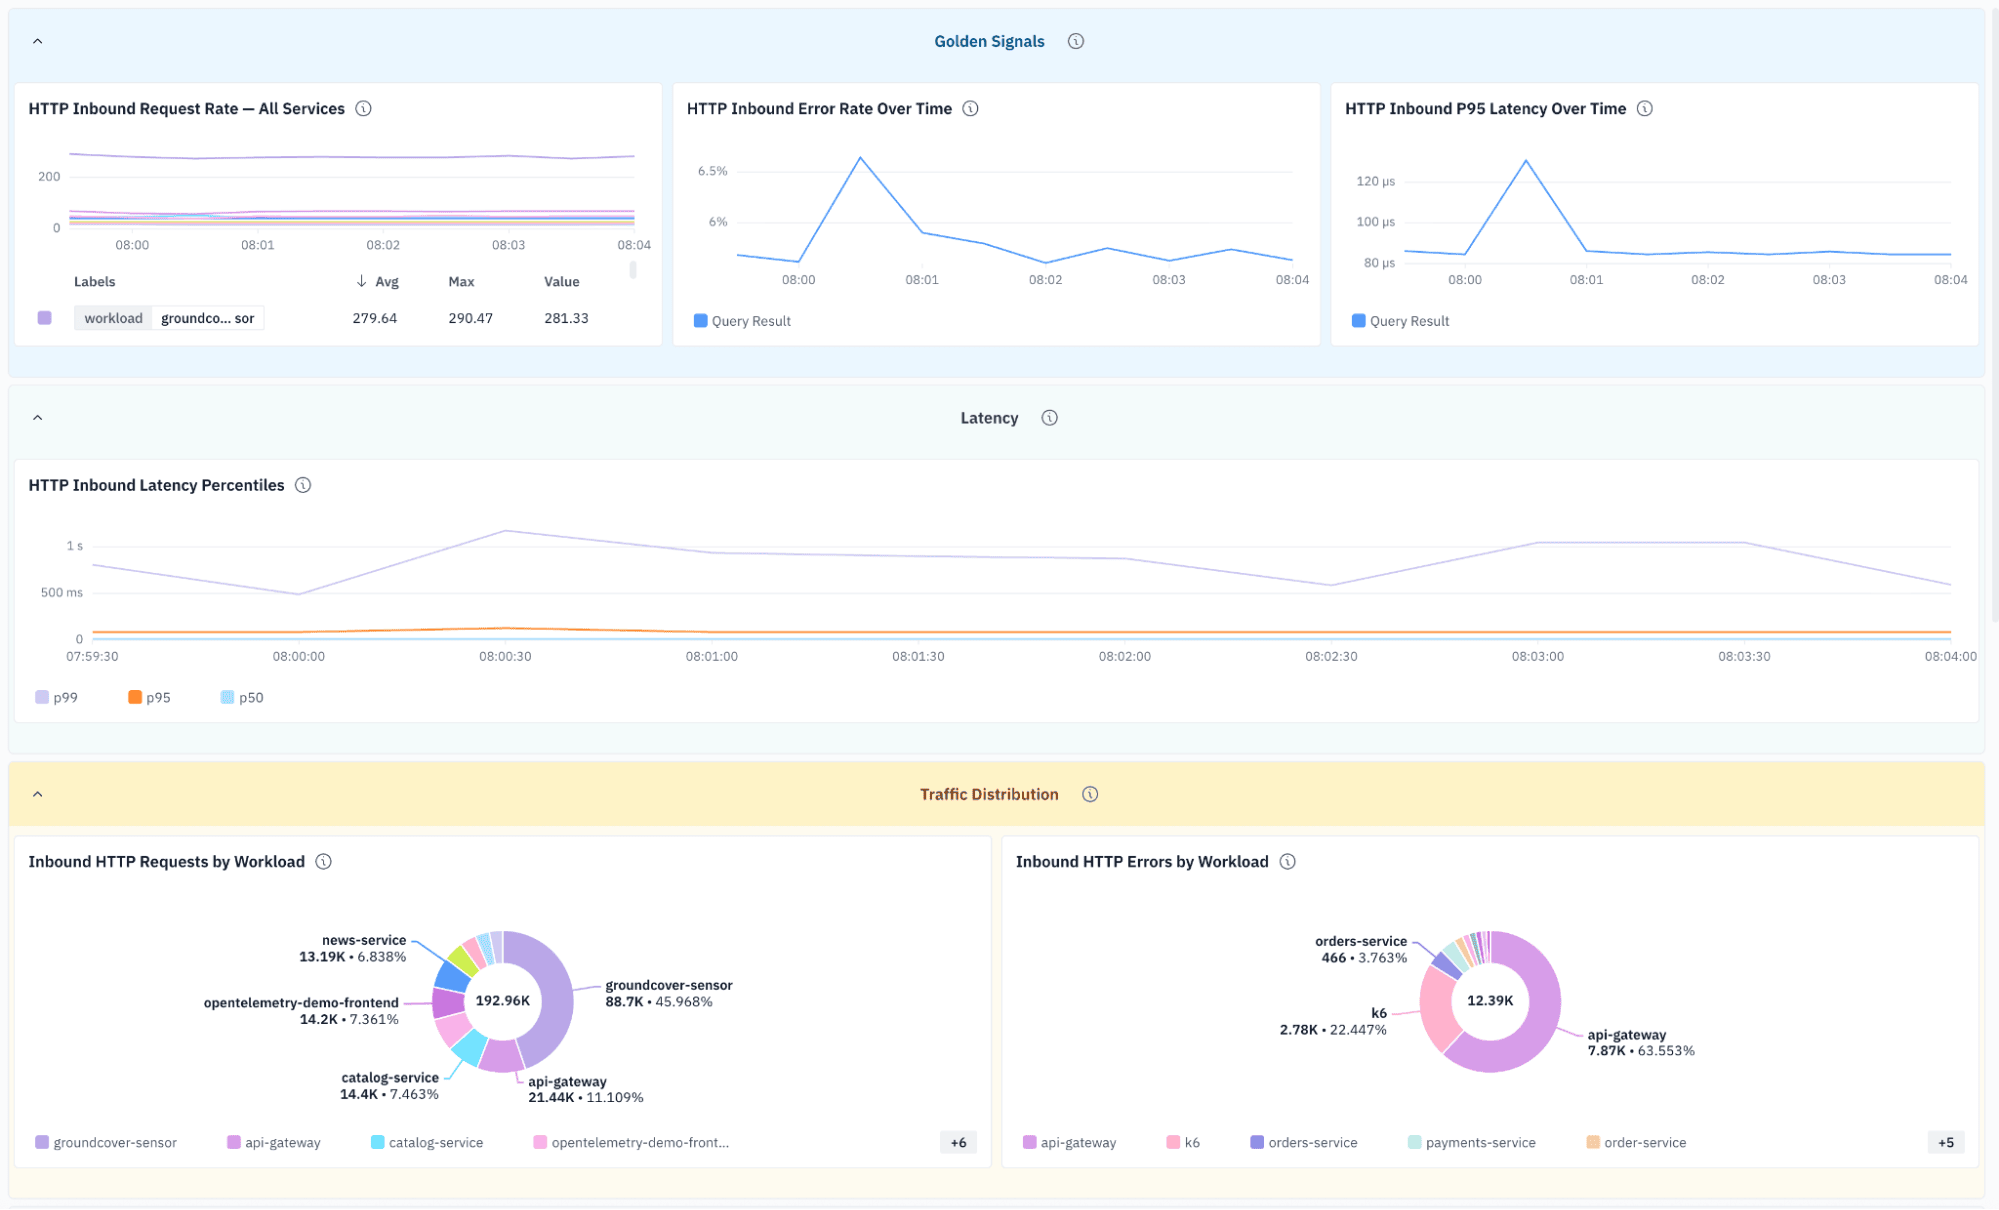The width and height of the screenshot is (1999, 1210).
Task: Click groundcover-sensor 88.7K donut label
Action: 669,993
